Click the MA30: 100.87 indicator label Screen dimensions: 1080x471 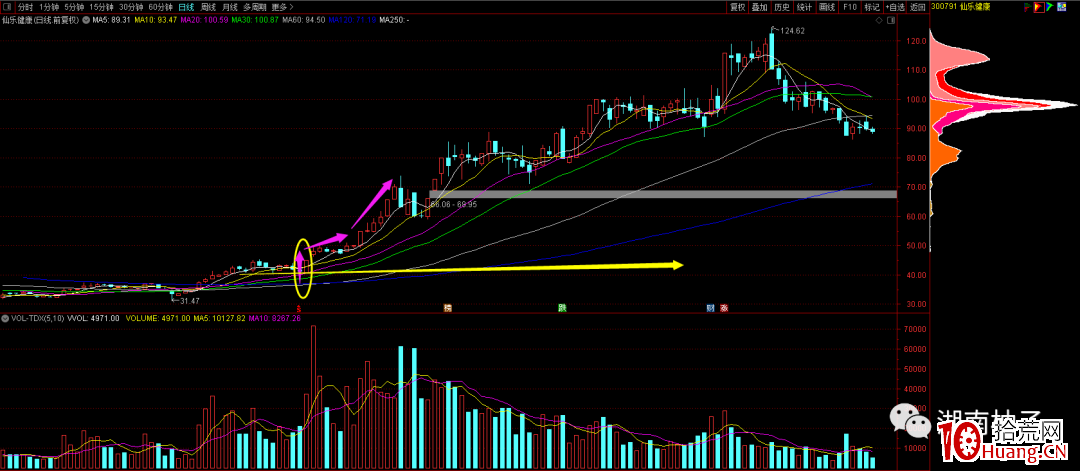(x=255, y=20)
